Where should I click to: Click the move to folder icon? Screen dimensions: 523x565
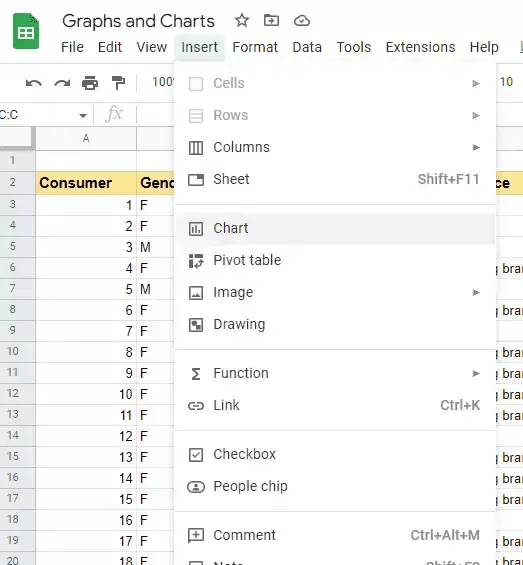271,21
